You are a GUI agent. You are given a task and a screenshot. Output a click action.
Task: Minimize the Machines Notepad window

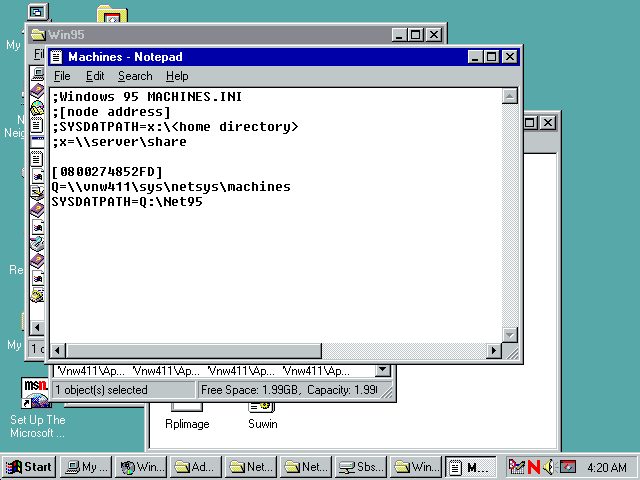click(x=475, y=57)
